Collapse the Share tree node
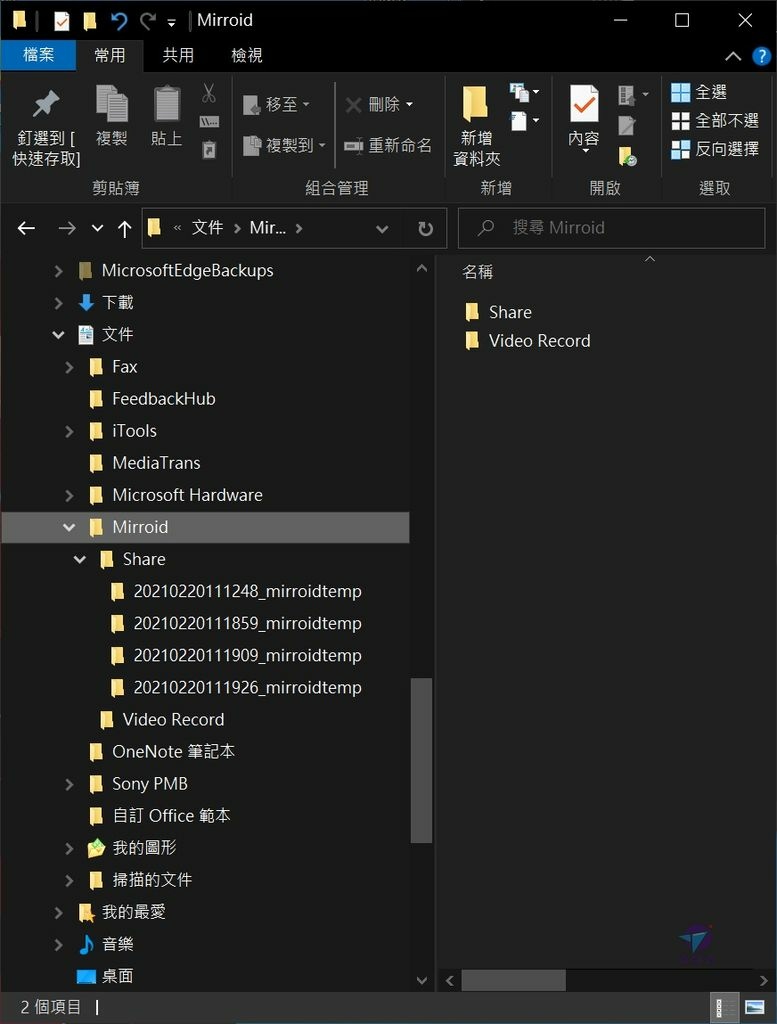 click(80, 559)
